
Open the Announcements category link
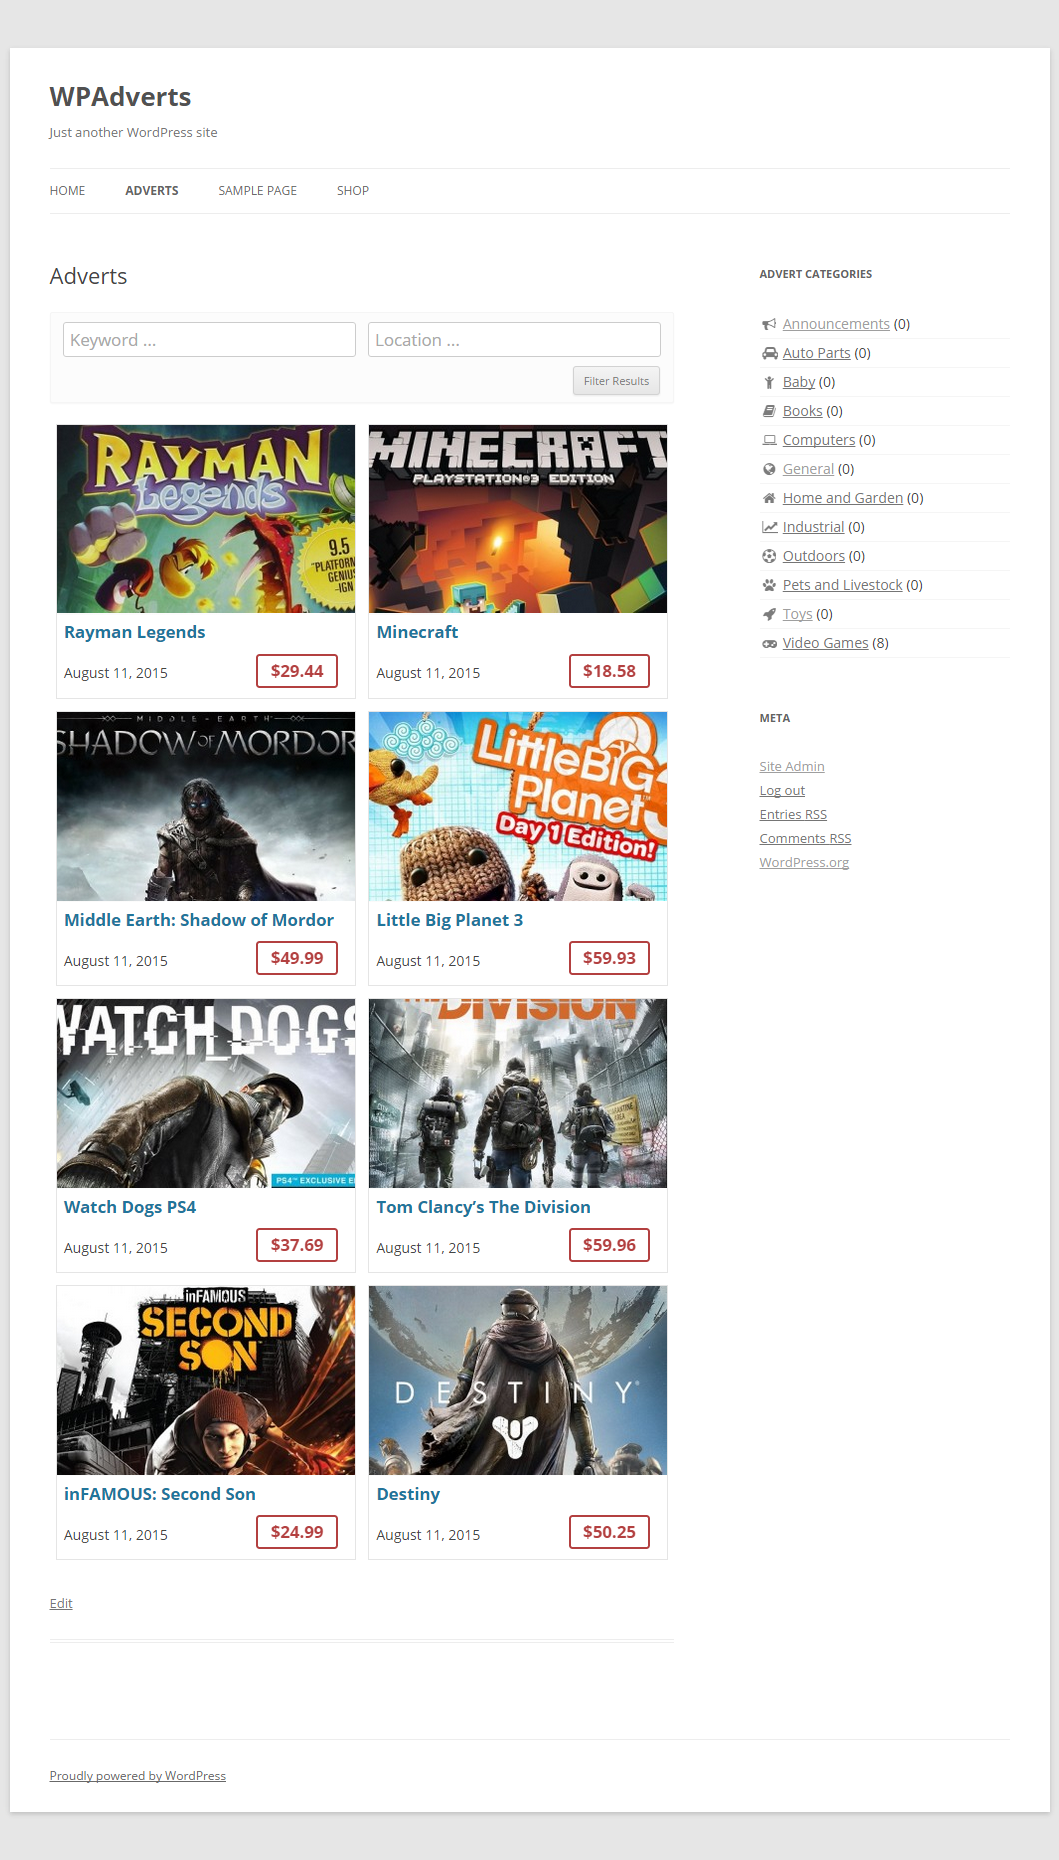836,324
